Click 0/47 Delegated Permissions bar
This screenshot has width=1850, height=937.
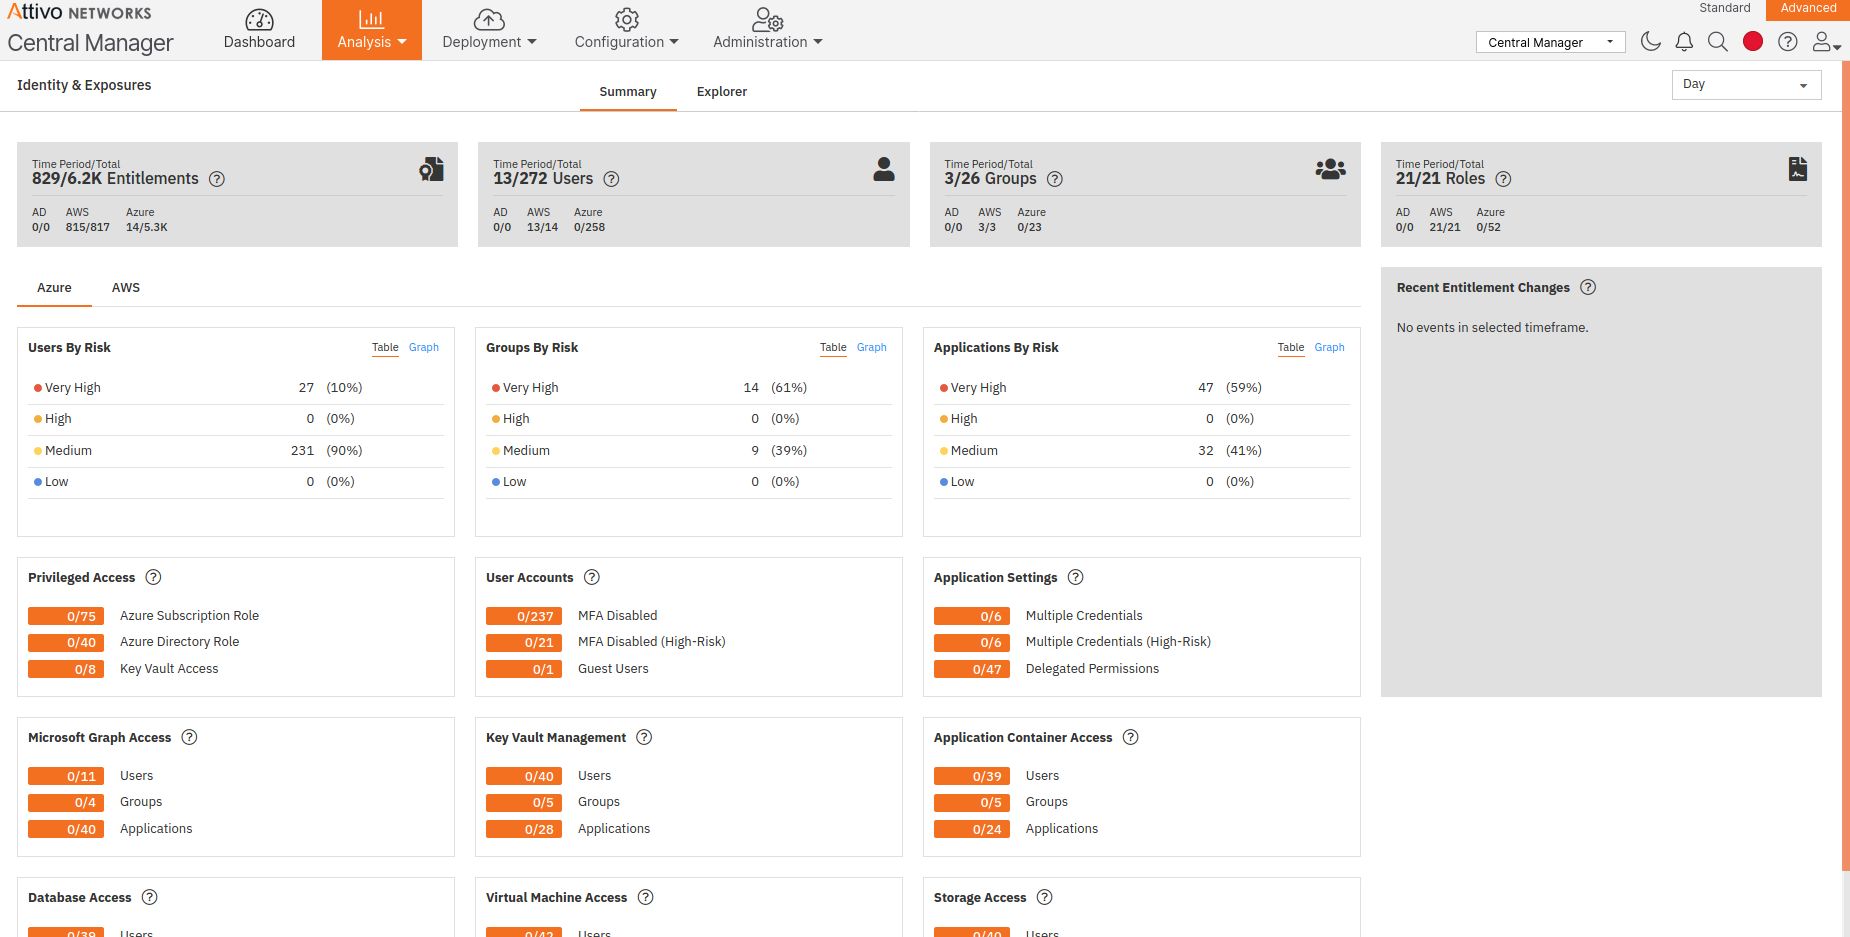click(972, 669)
